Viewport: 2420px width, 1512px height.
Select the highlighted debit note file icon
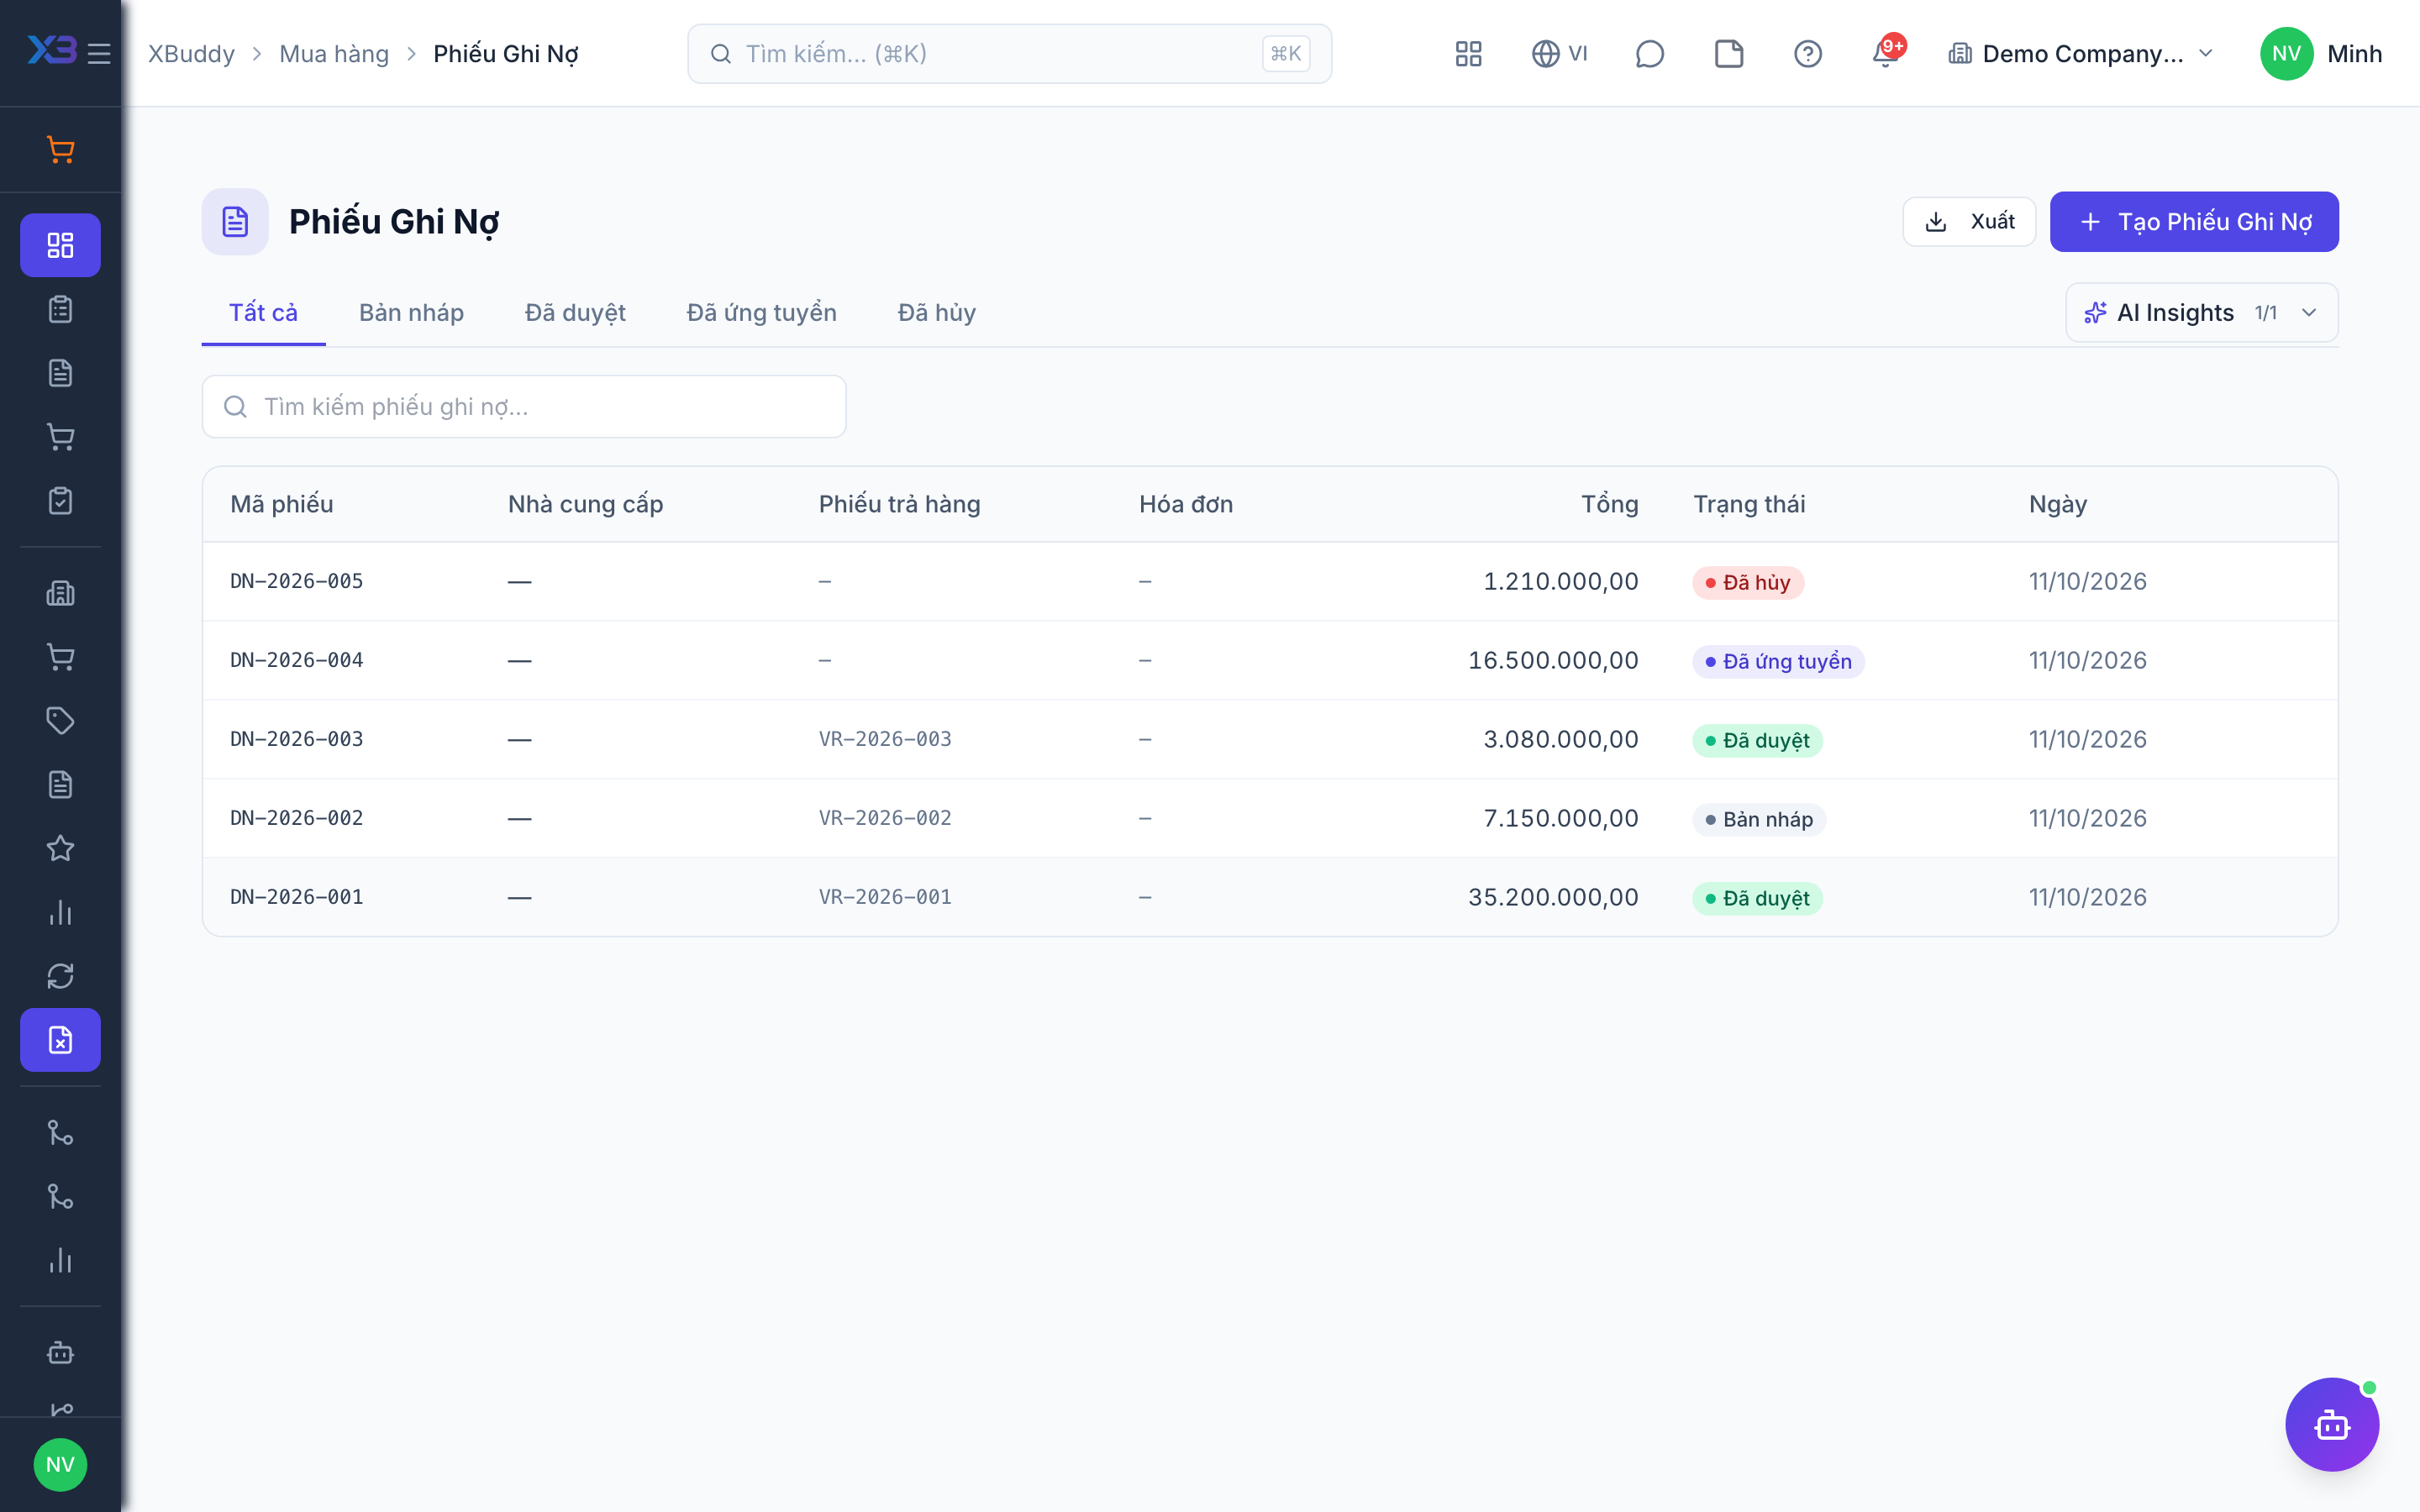60,1040
